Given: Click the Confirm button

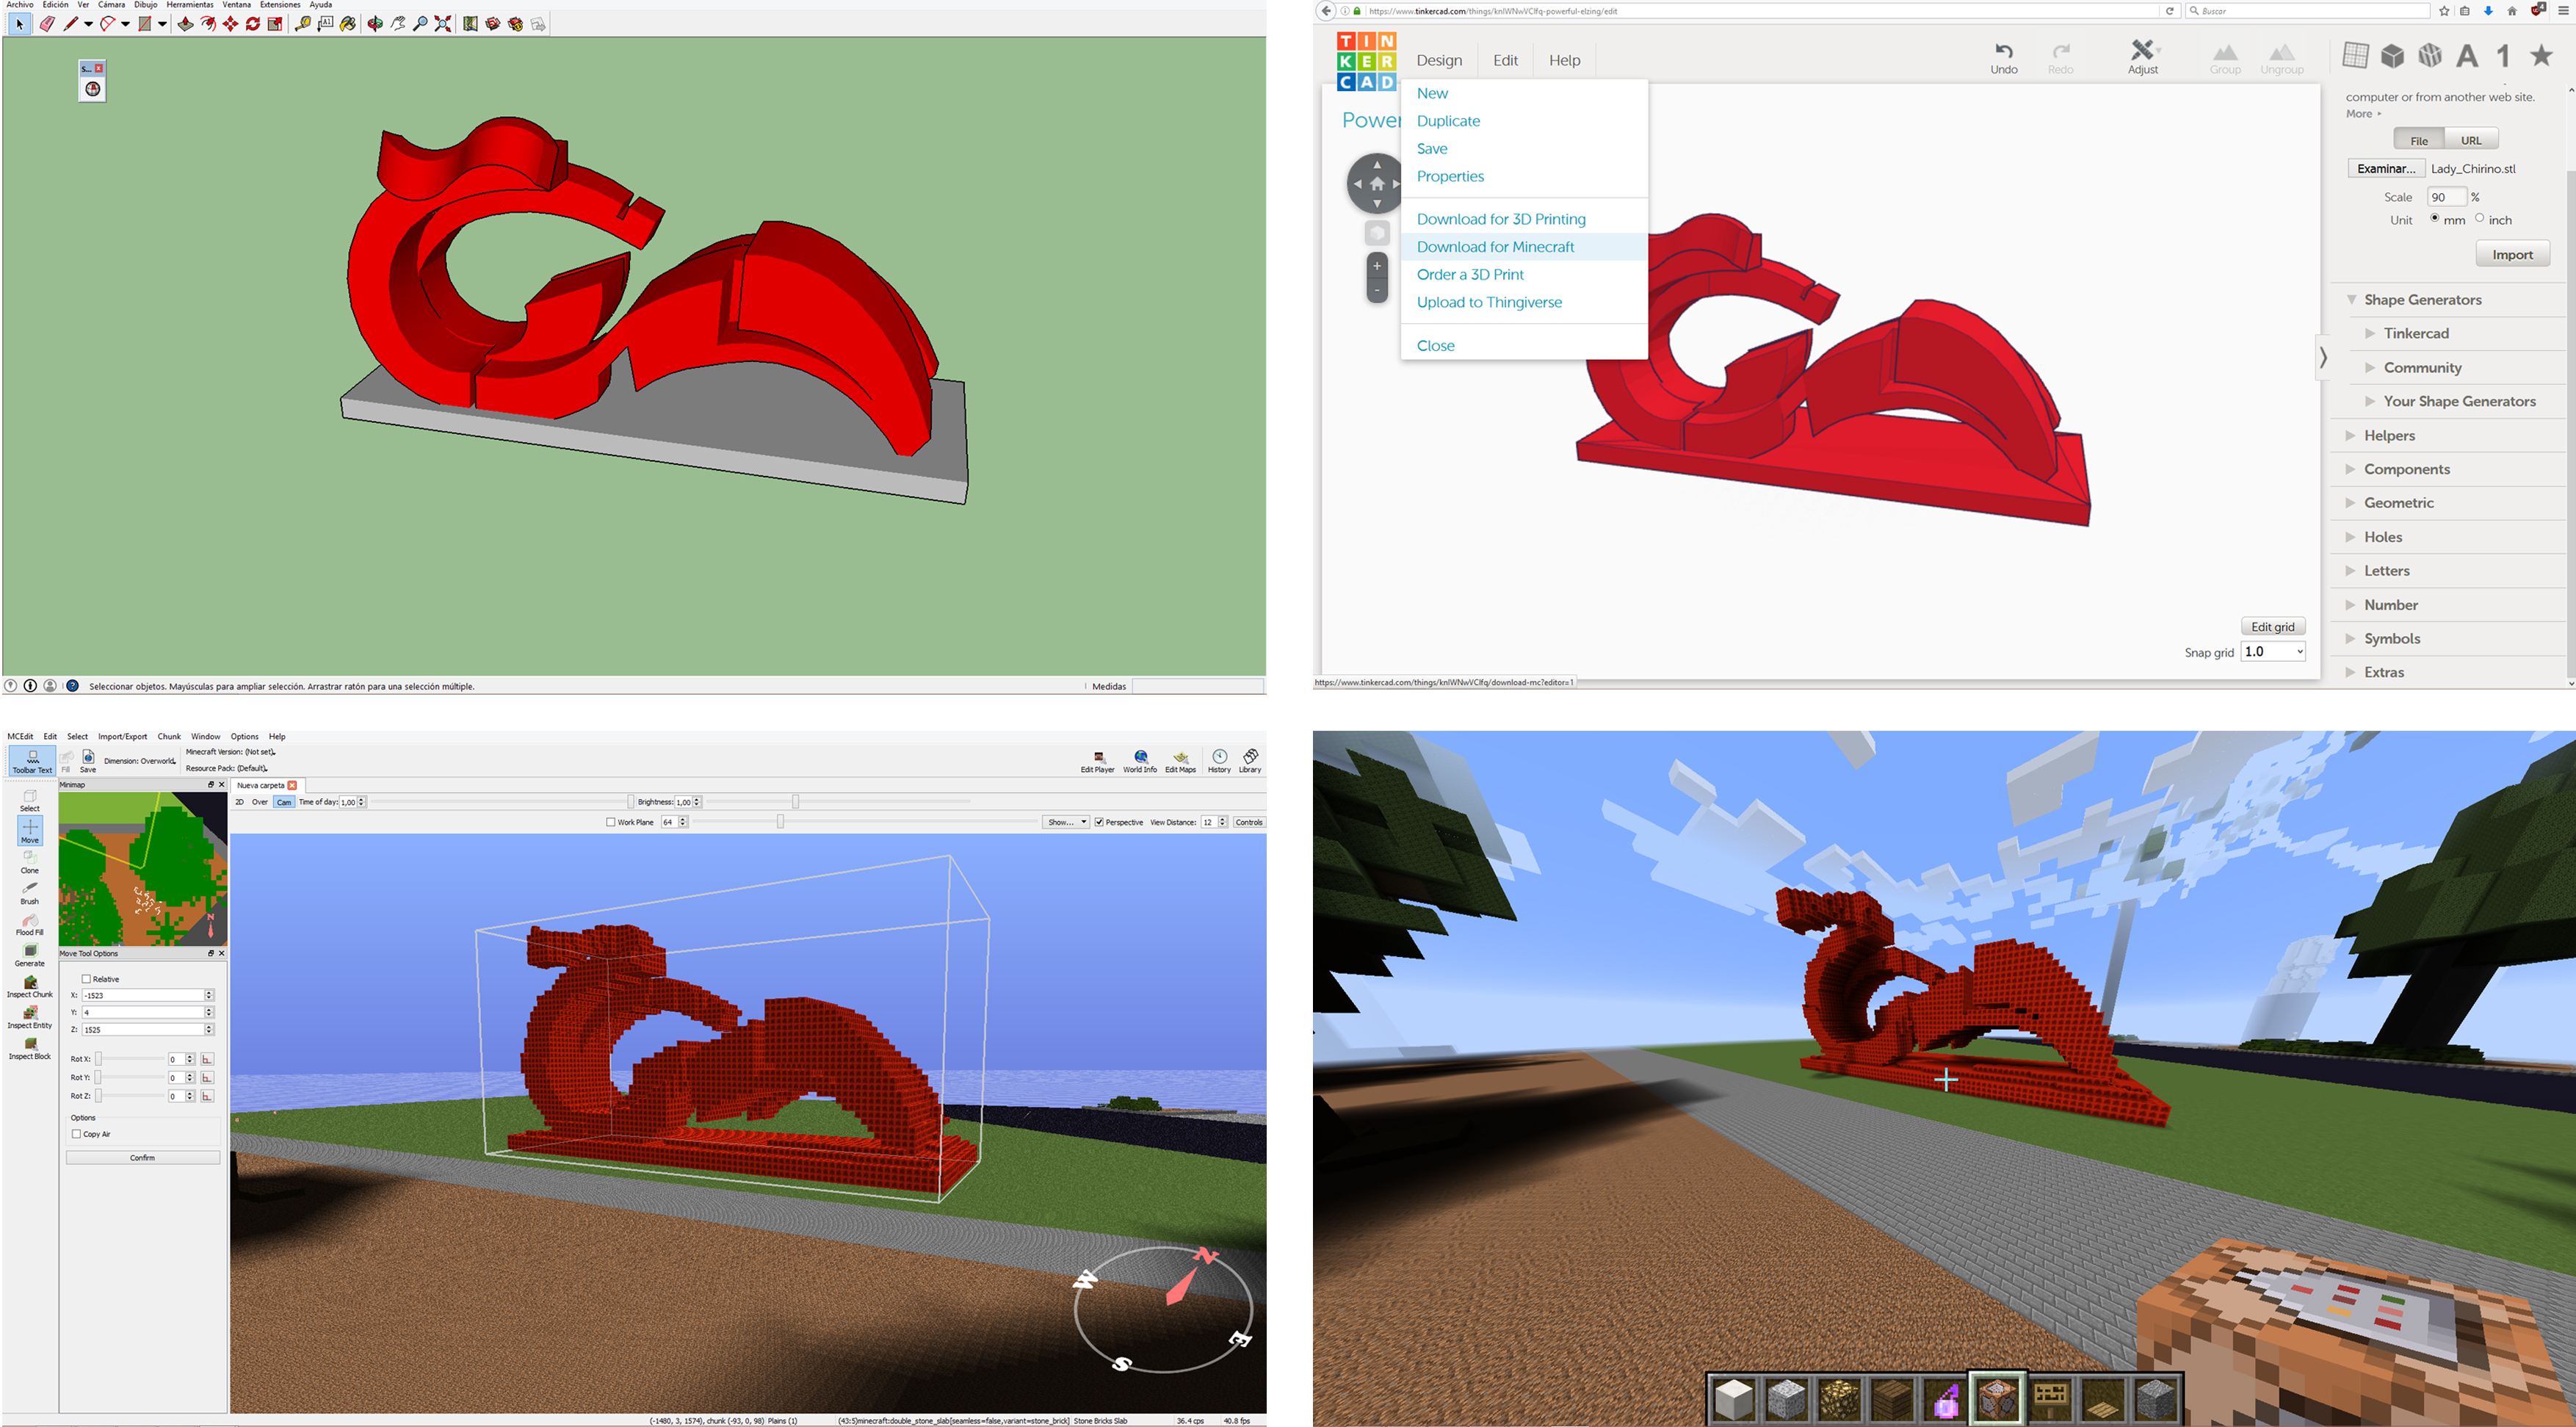Looking at the screenshot, I should click(142, 1158).
